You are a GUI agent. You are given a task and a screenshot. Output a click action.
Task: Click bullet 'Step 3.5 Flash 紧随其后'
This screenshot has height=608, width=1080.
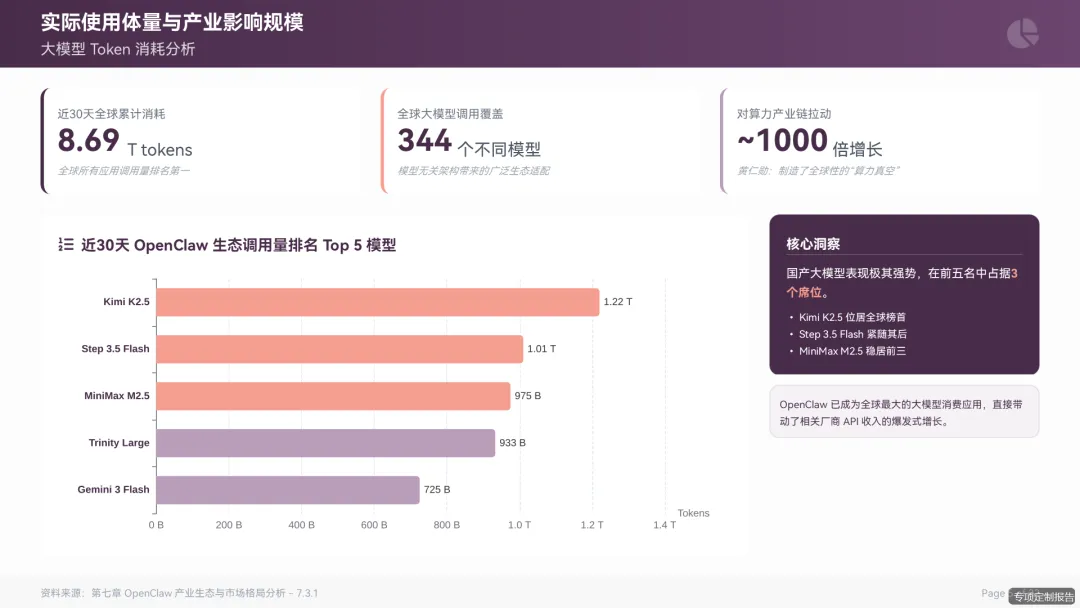pyautogui.click(x=853, y=334)
